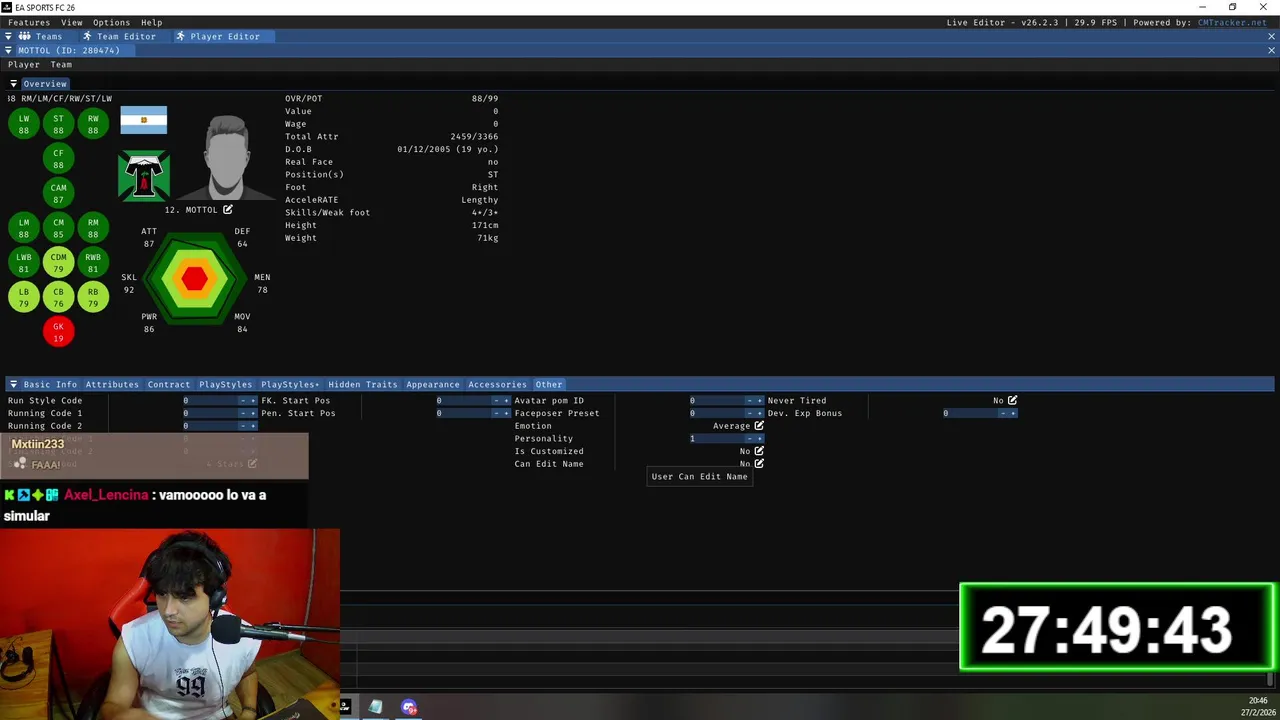The image size is (1280, 720).
Task: Click the red GK 19 rating circle
Action: click(58, 332)
